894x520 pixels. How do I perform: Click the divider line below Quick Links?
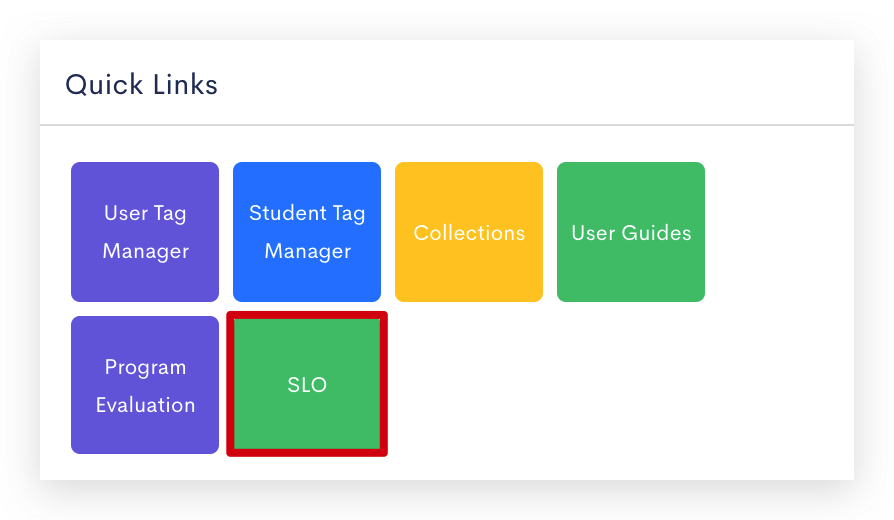point(447,124)
